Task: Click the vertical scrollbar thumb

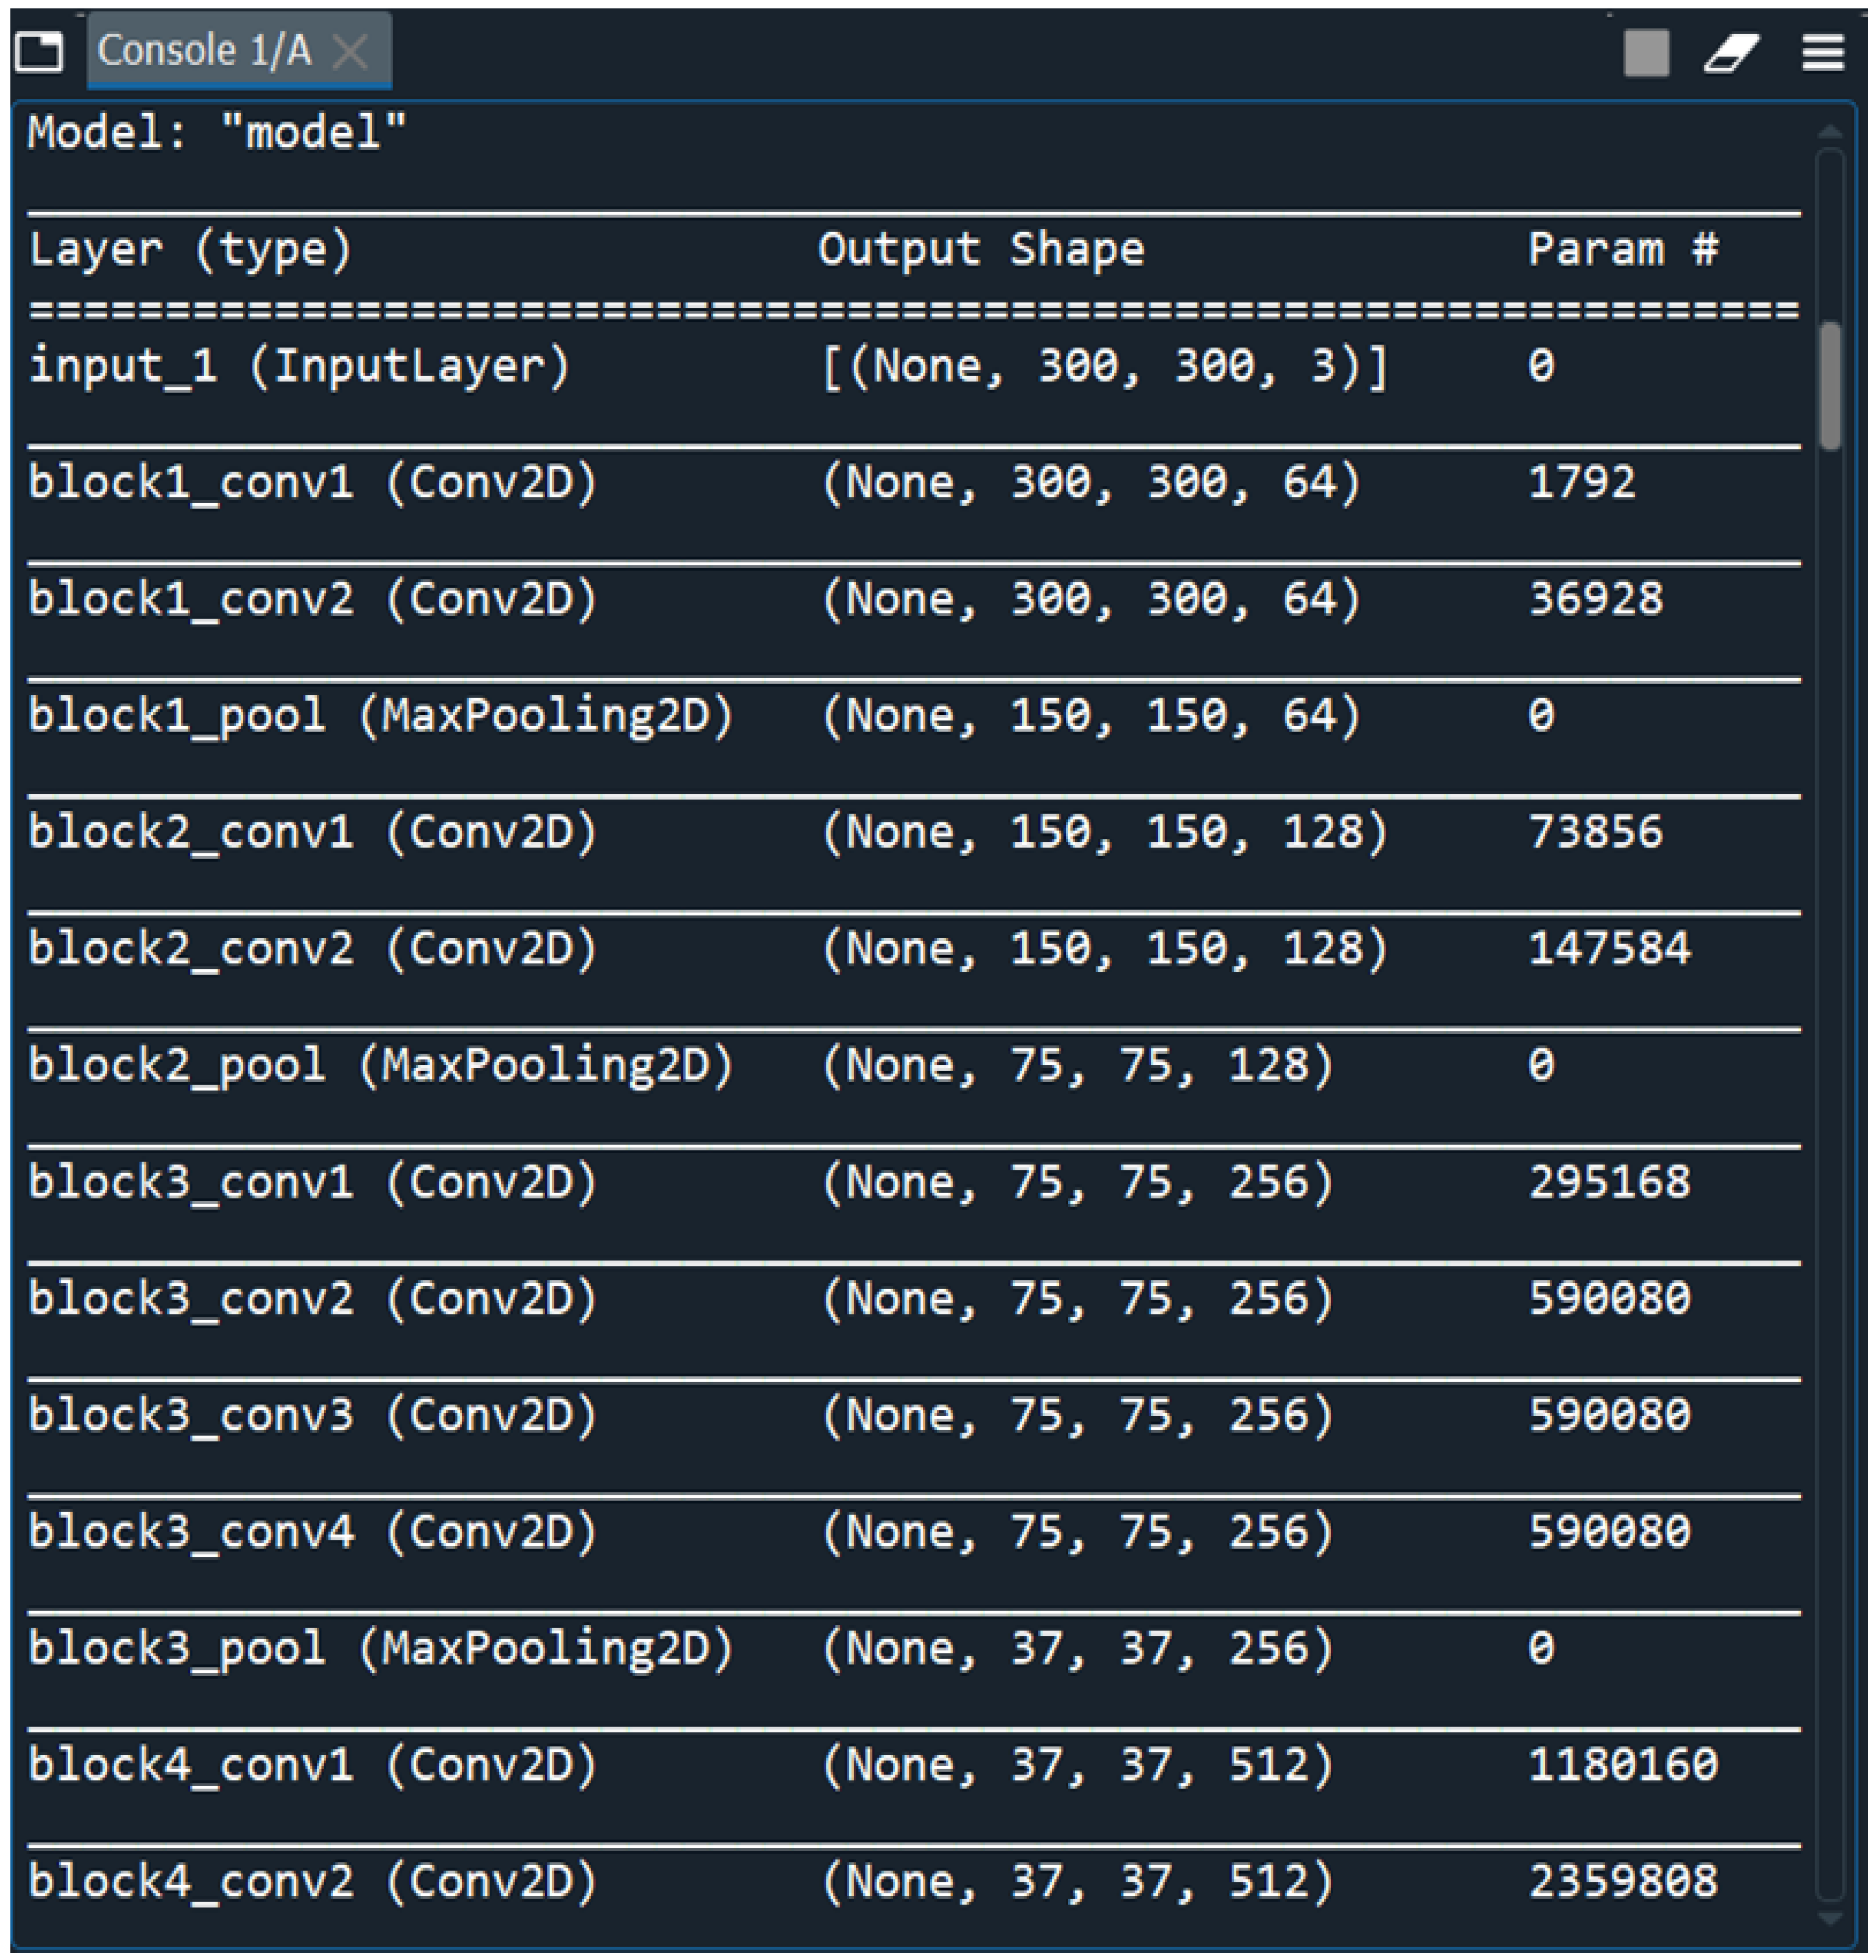Action: [1829, 385]
